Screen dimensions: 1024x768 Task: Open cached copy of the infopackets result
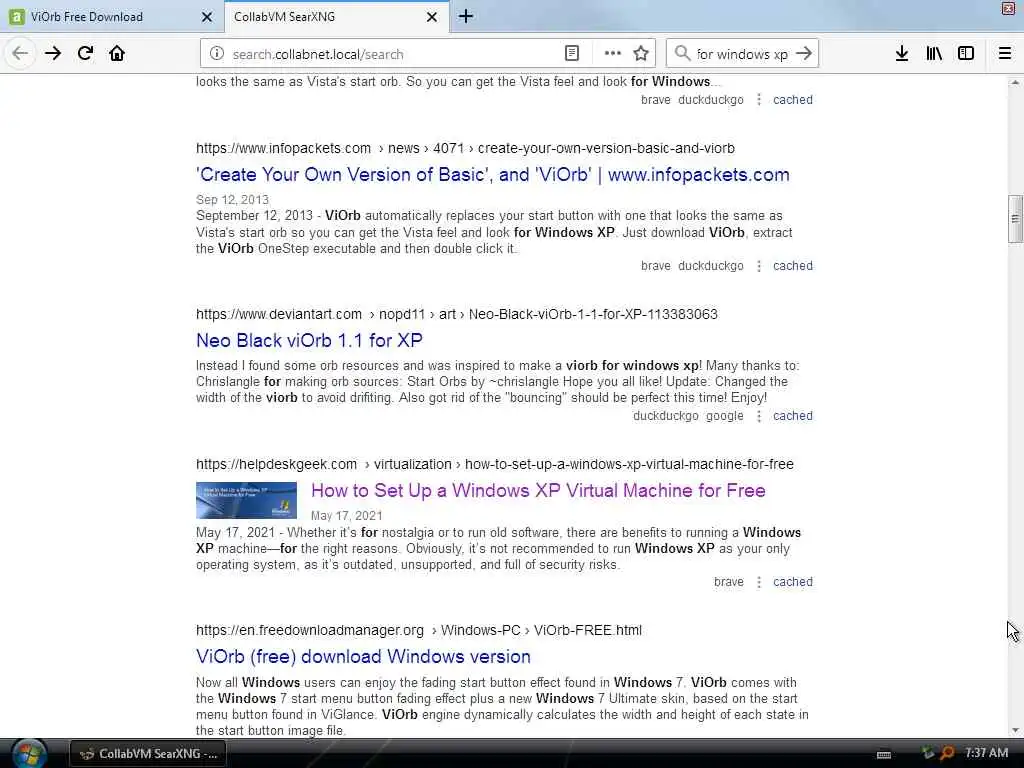coord(793,266)
